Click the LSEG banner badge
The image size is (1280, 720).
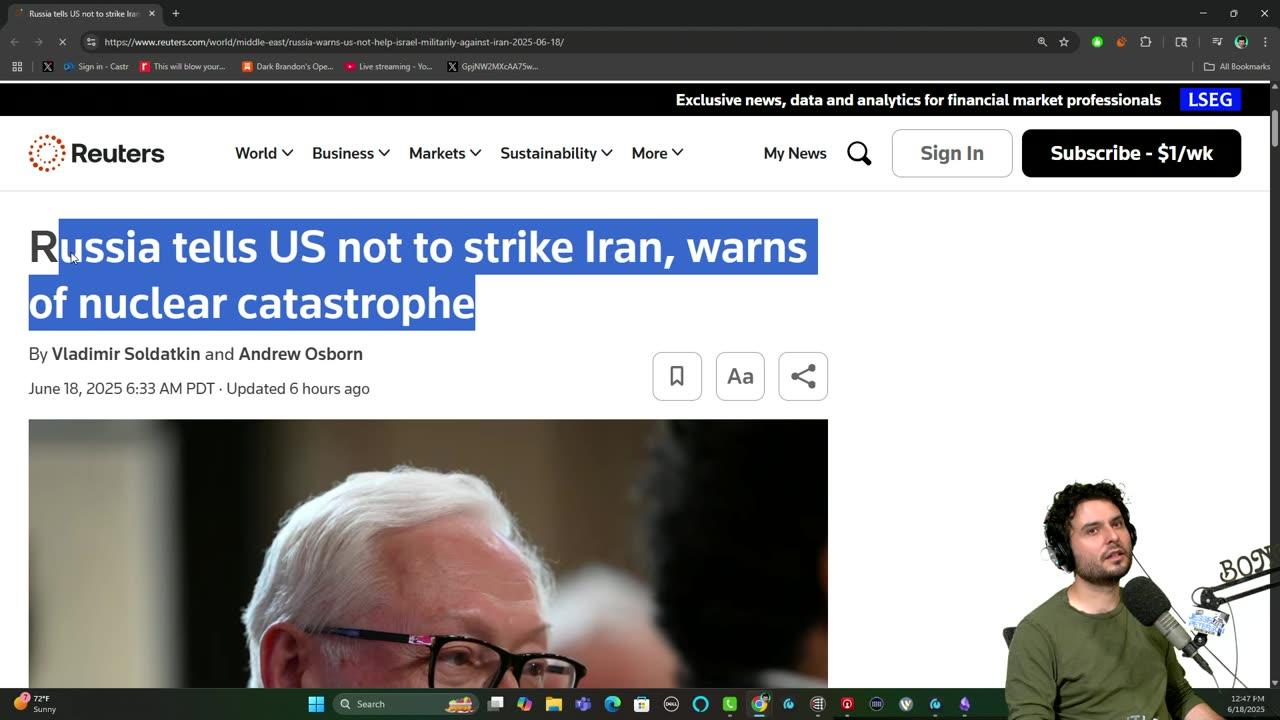pos(1210,99)
